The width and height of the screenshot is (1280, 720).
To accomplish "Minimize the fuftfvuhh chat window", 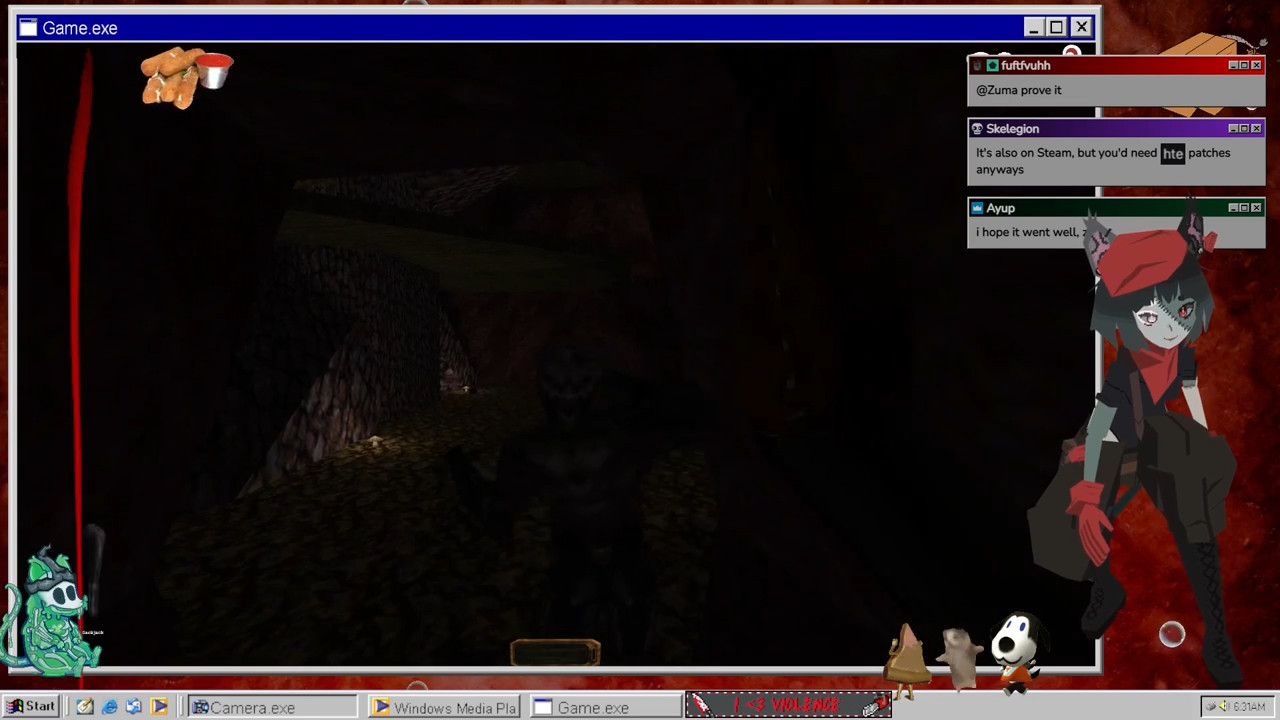I will coord(1234,65).
